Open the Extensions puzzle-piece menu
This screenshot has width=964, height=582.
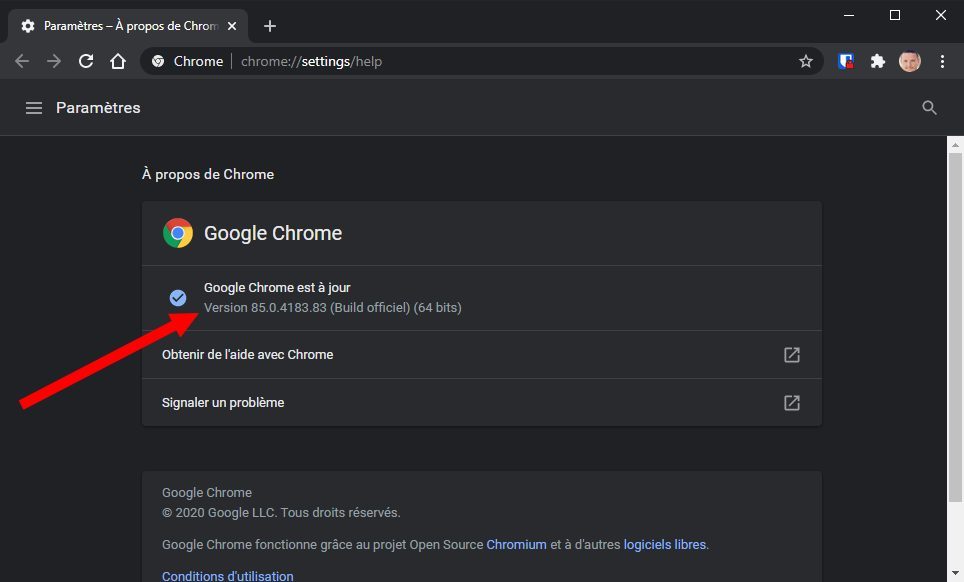(878, 61)
